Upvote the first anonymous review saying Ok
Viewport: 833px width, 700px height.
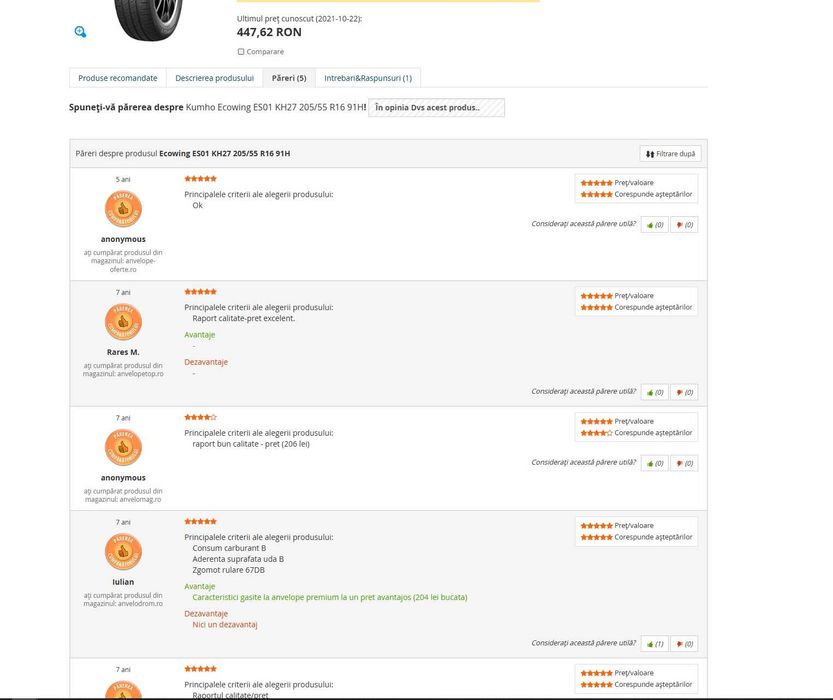click(654, 225)
